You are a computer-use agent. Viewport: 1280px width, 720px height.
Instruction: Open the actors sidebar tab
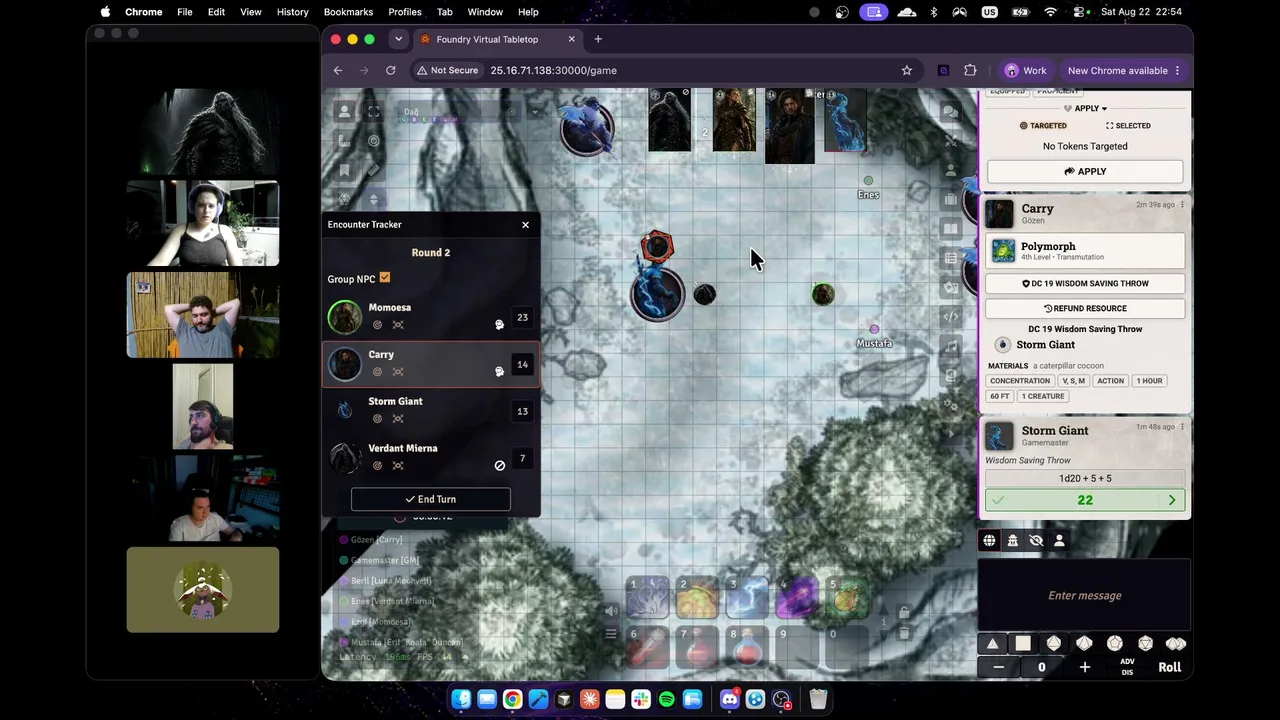pyautogui.click(x=951, y=170)
